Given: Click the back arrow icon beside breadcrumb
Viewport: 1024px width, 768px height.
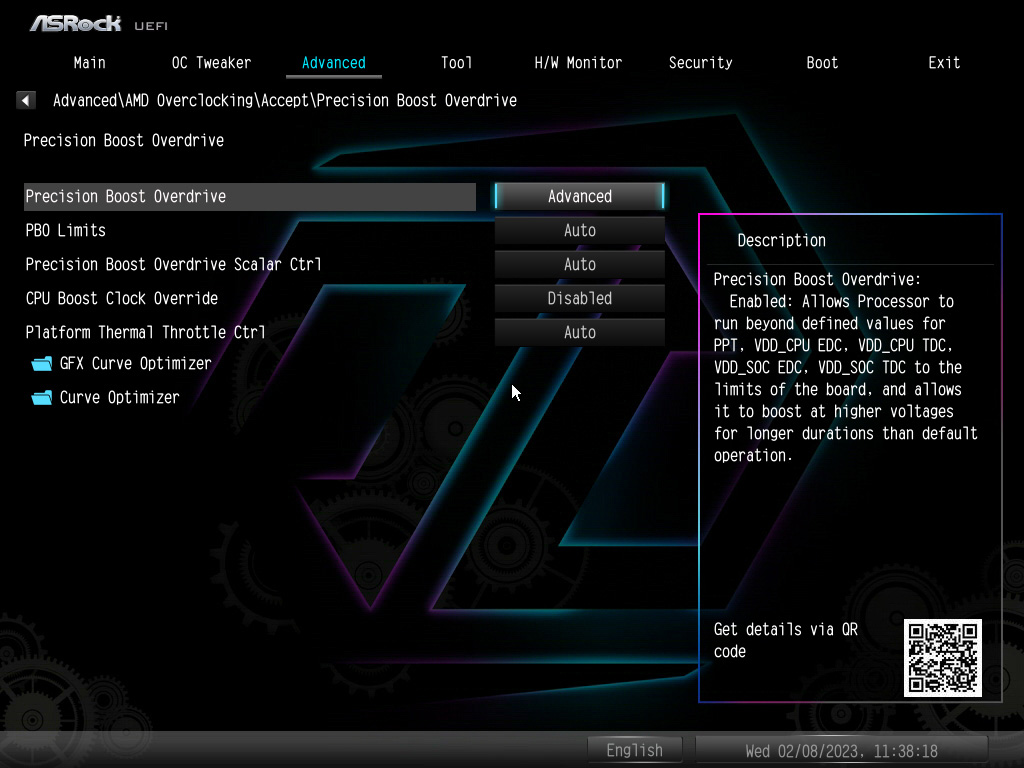Looking at the screenshot, I should click(25, 100).
